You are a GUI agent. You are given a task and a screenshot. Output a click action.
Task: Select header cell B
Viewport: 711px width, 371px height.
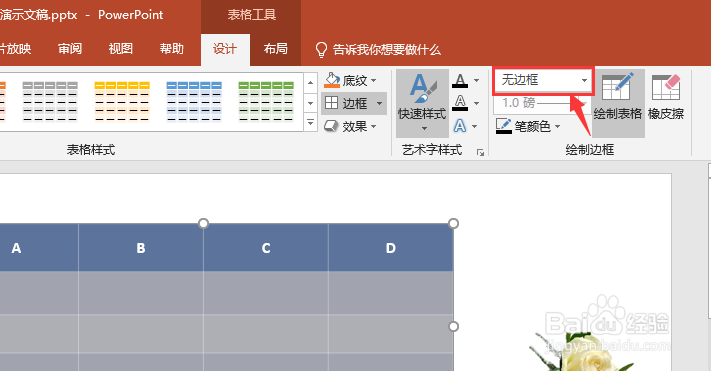coord(141,248)
